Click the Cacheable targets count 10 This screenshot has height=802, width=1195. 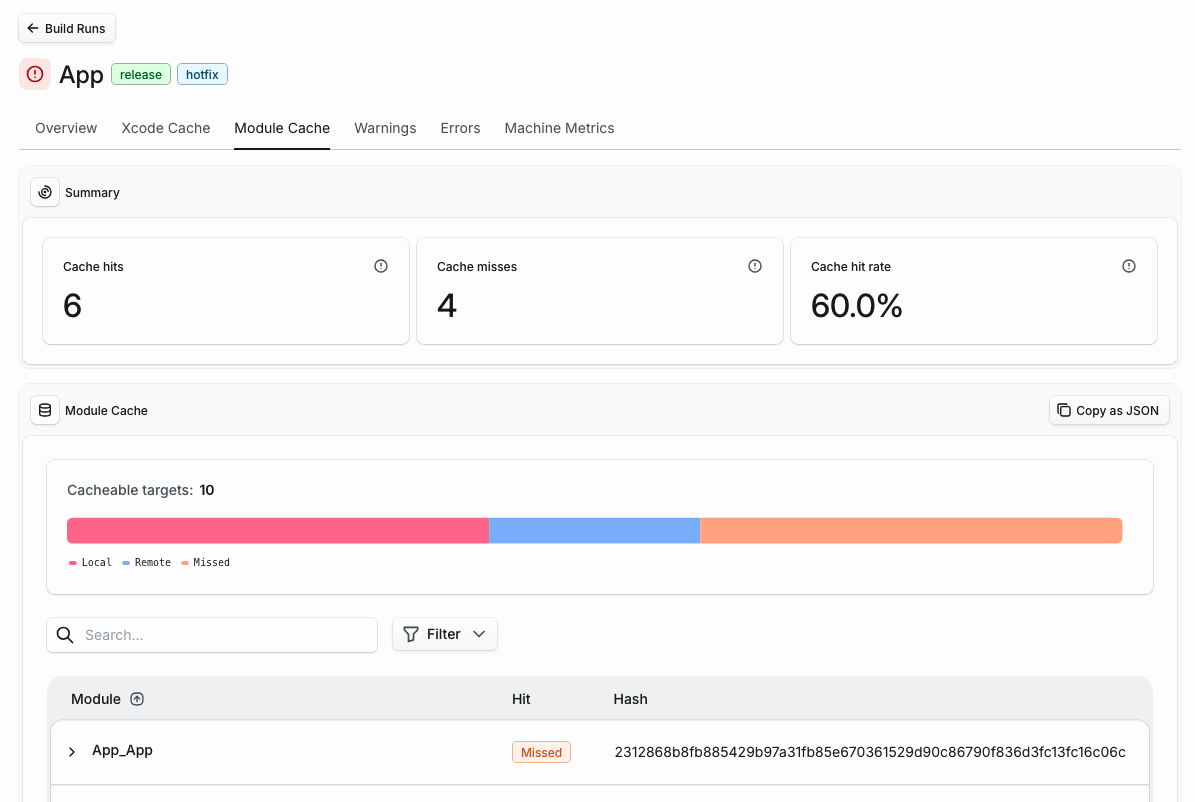(207, 490)
